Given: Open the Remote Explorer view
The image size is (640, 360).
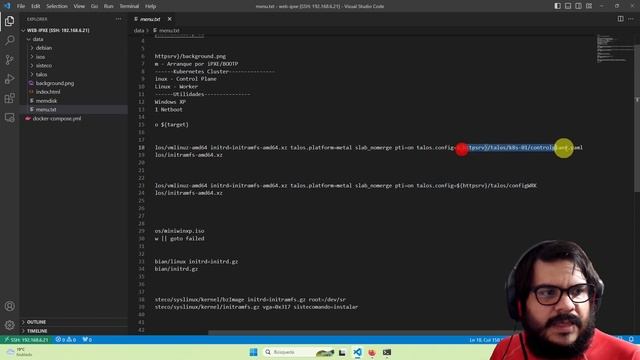Looking at the screenshot, I should click(x=9, y=118).
